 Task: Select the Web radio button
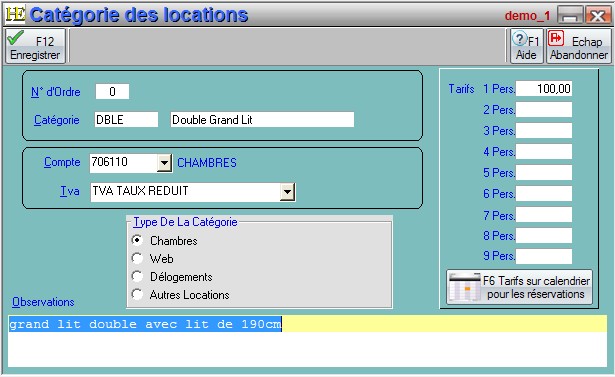137,258
